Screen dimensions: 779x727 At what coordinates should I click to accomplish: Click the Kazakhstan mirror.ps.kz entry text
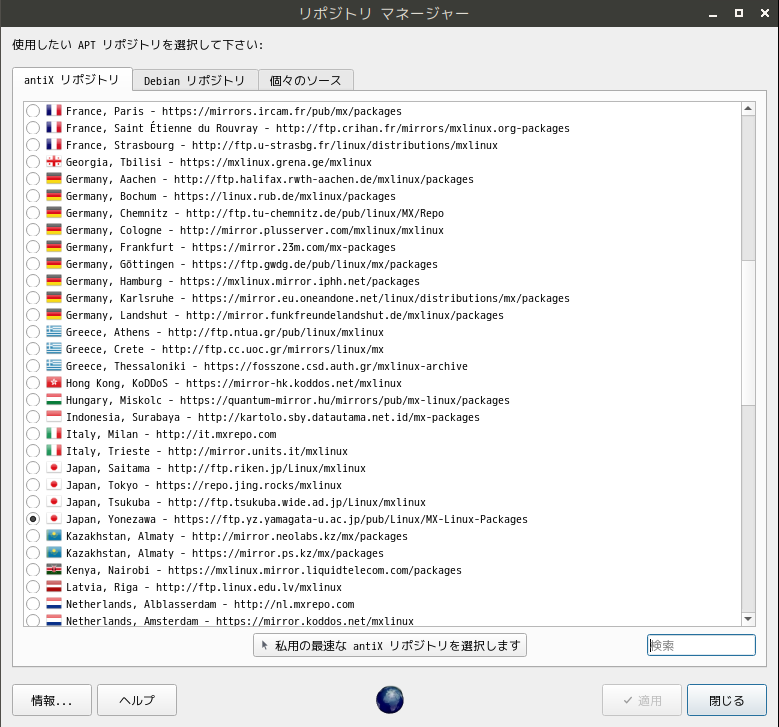pyautogui.click(x=225, y=553)
